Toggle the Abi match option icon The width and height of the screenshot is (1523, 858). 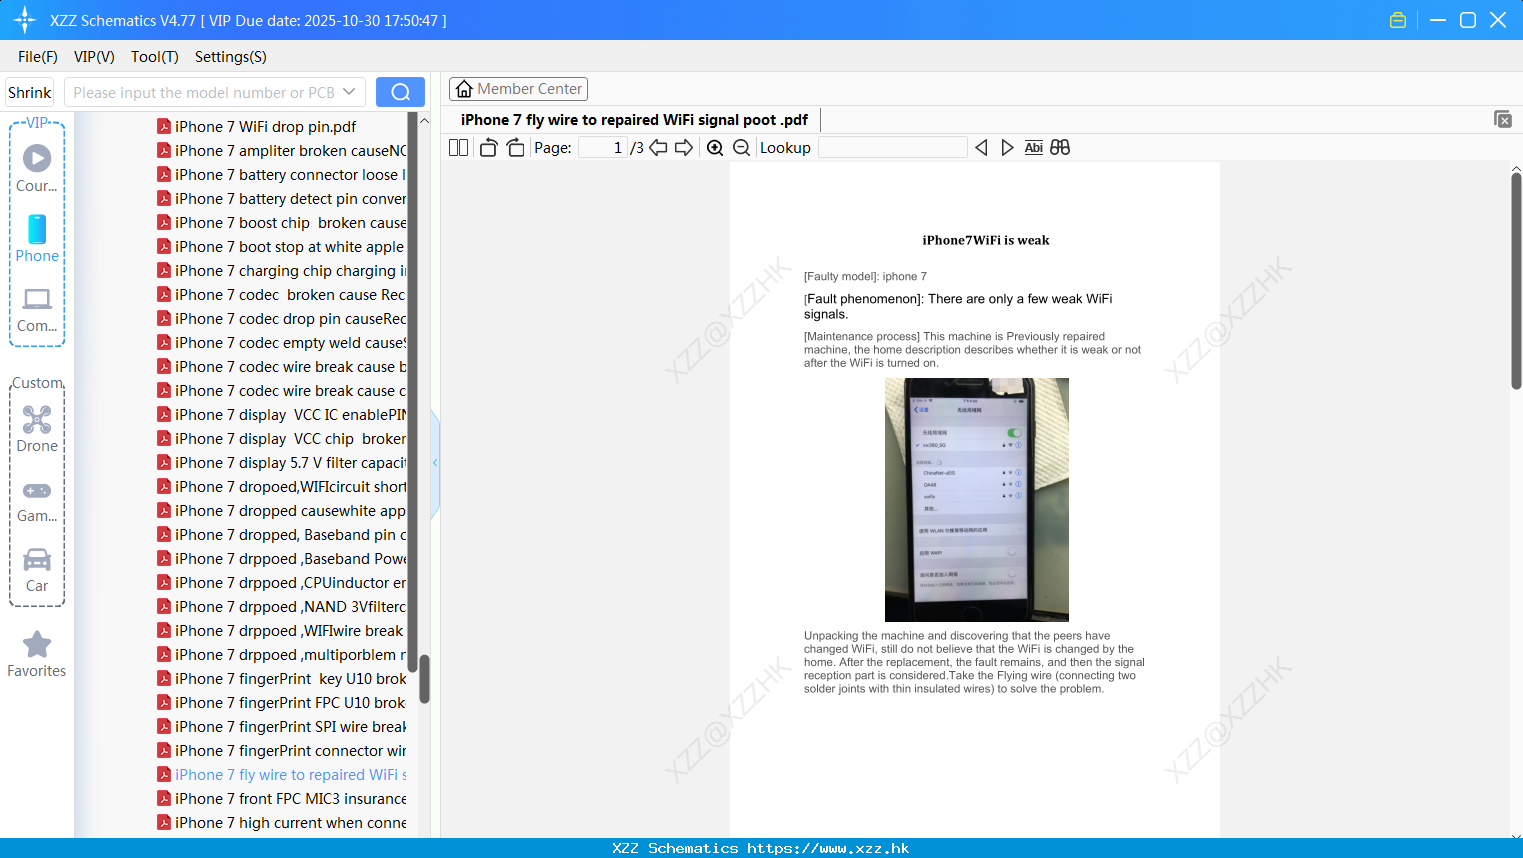click(1034, 147)
